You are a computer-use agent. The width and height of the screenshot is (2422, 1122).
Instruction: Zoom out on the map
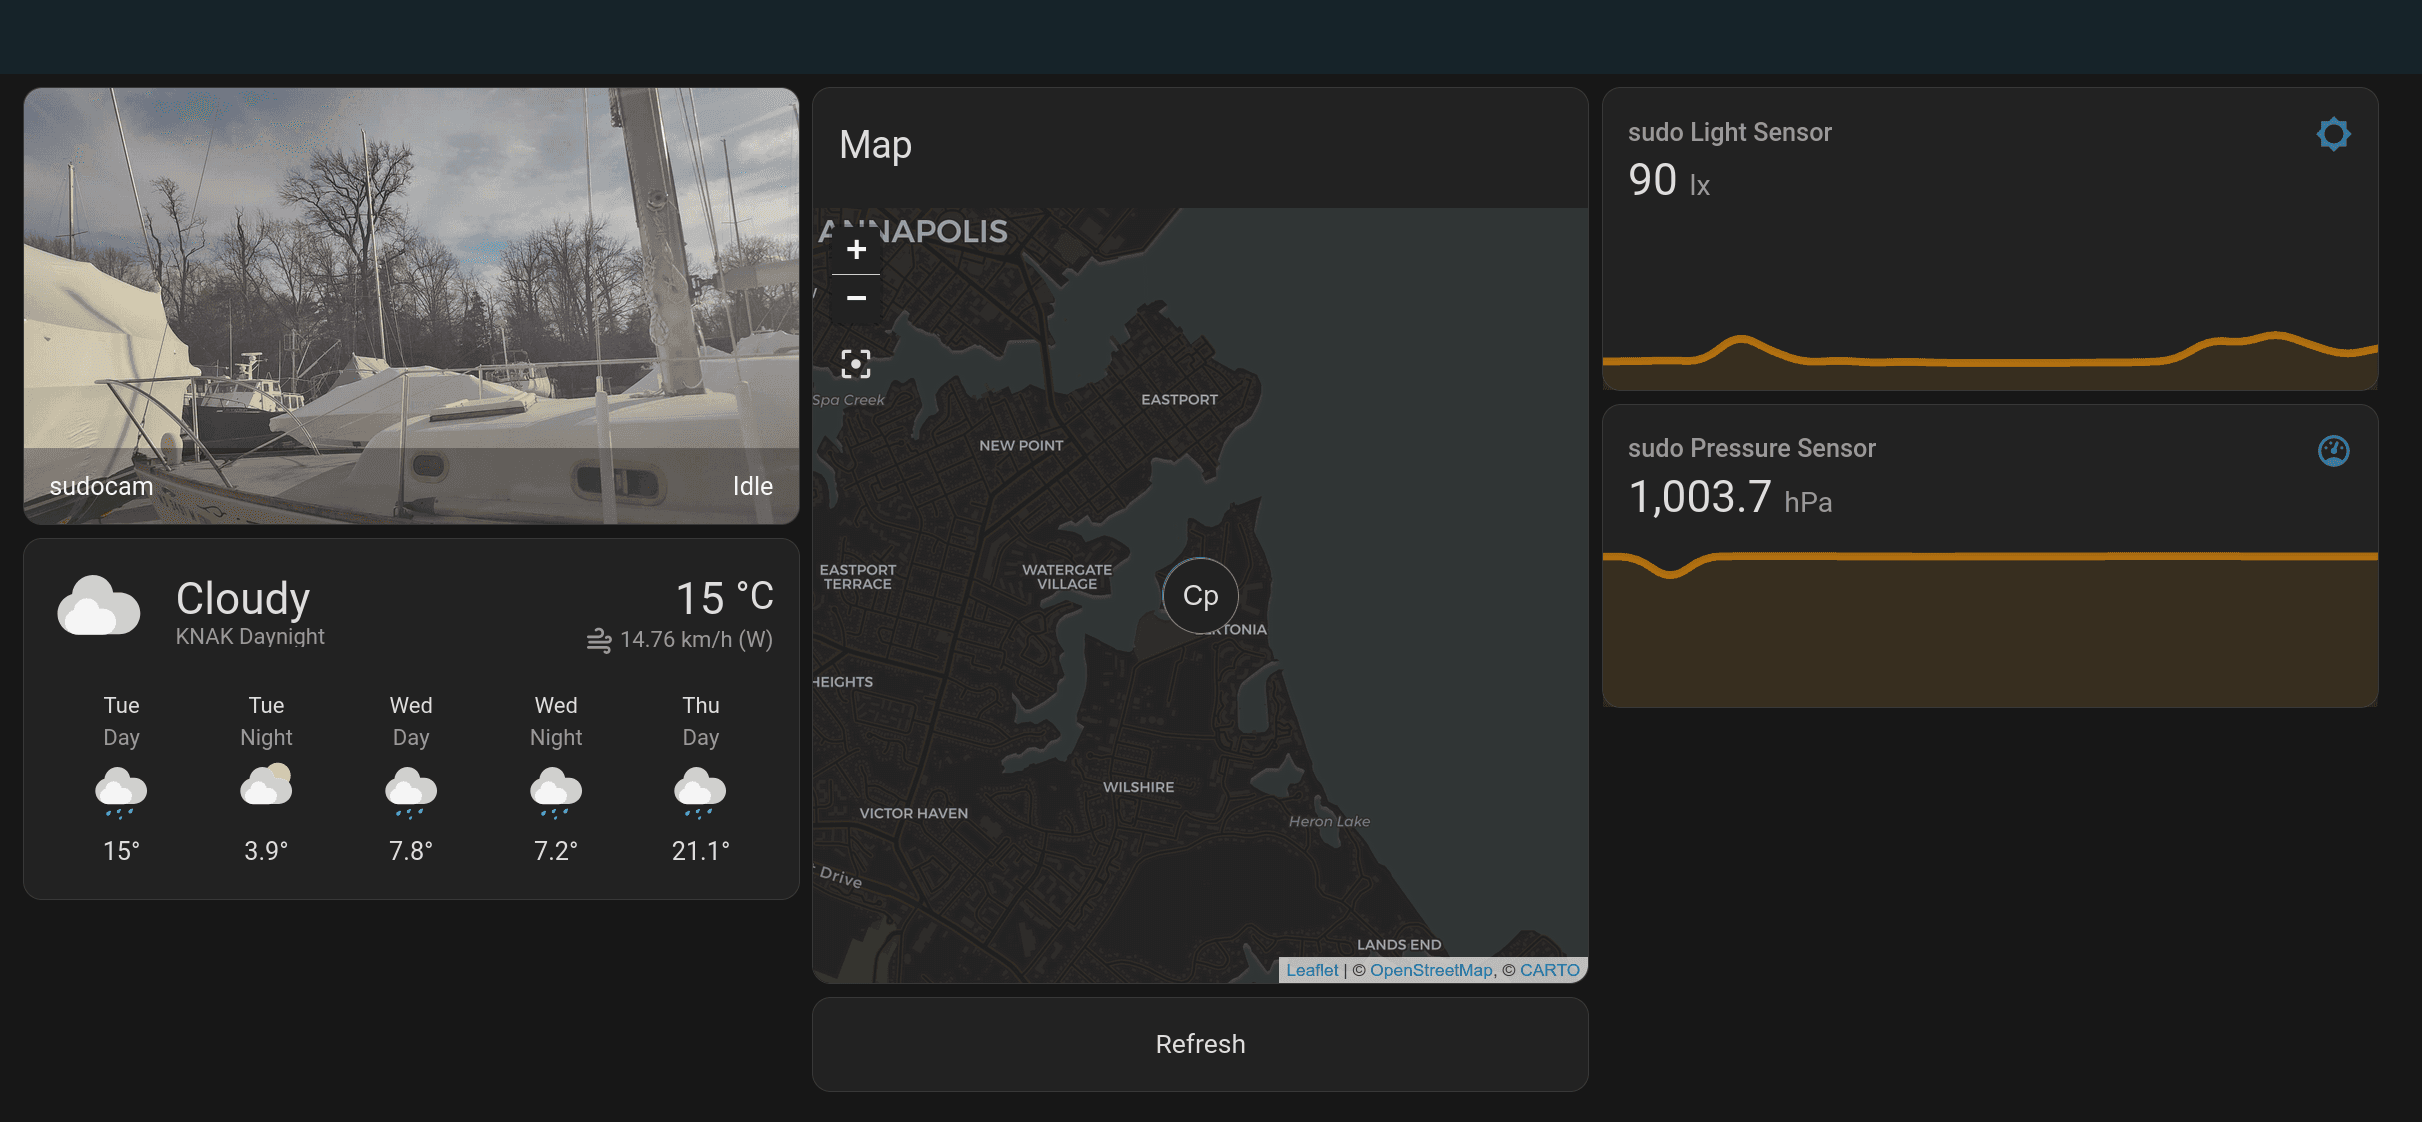pos(856,299)
